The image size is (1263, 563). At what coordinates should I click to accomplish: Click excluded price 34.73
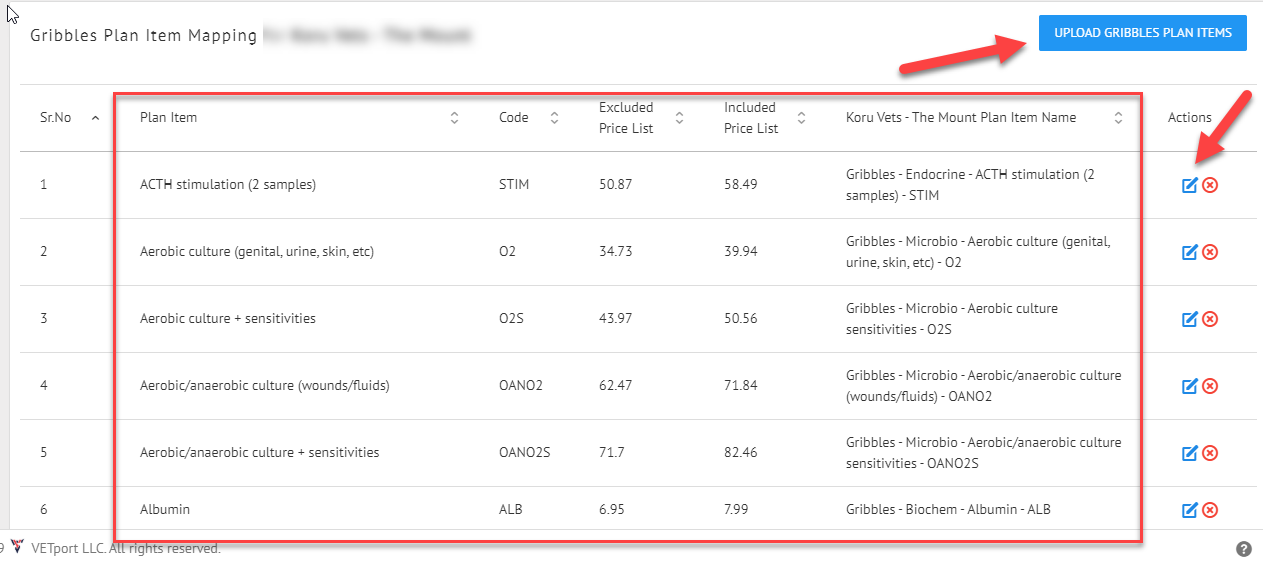tap(616, 252)
